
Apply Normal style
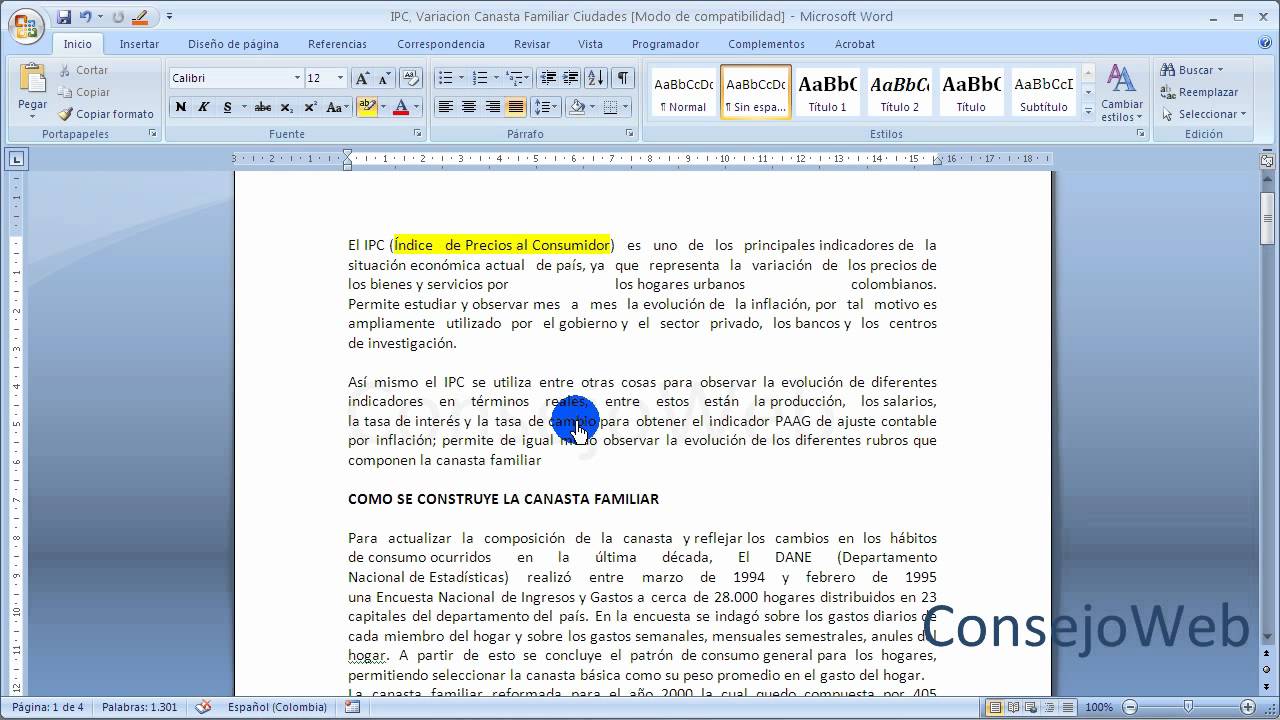click(683, 93)
